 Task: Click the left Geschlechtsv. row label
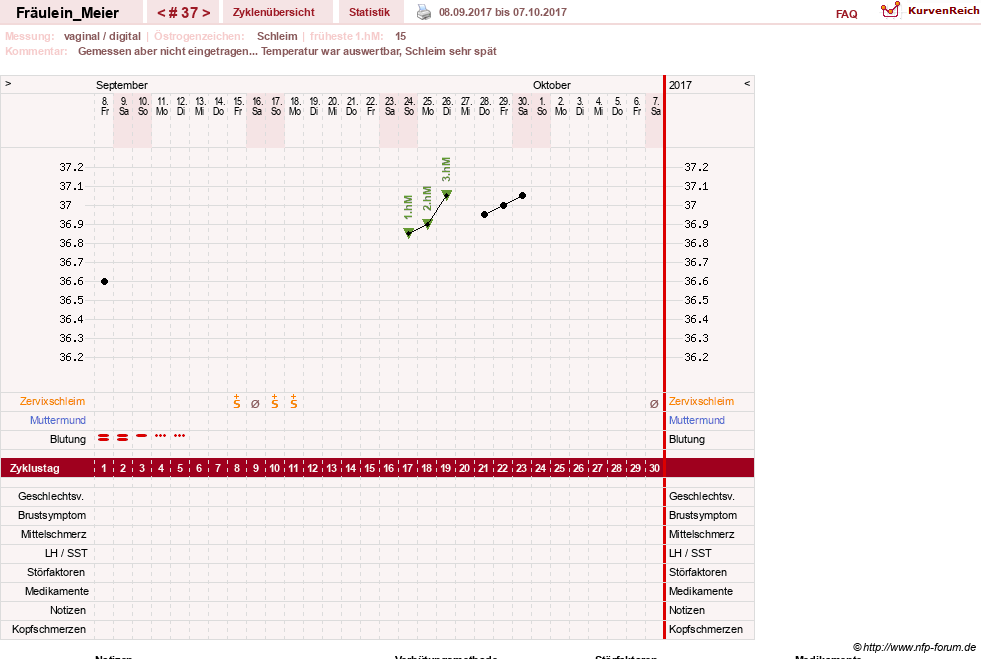[x=51, y=496]
